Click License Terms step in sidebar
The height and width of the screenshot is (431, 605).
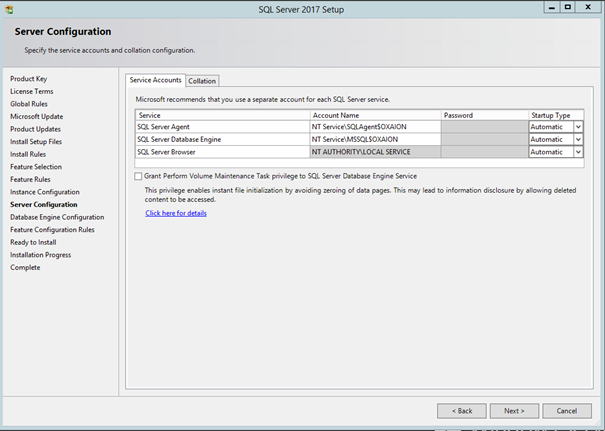point(32,91)
